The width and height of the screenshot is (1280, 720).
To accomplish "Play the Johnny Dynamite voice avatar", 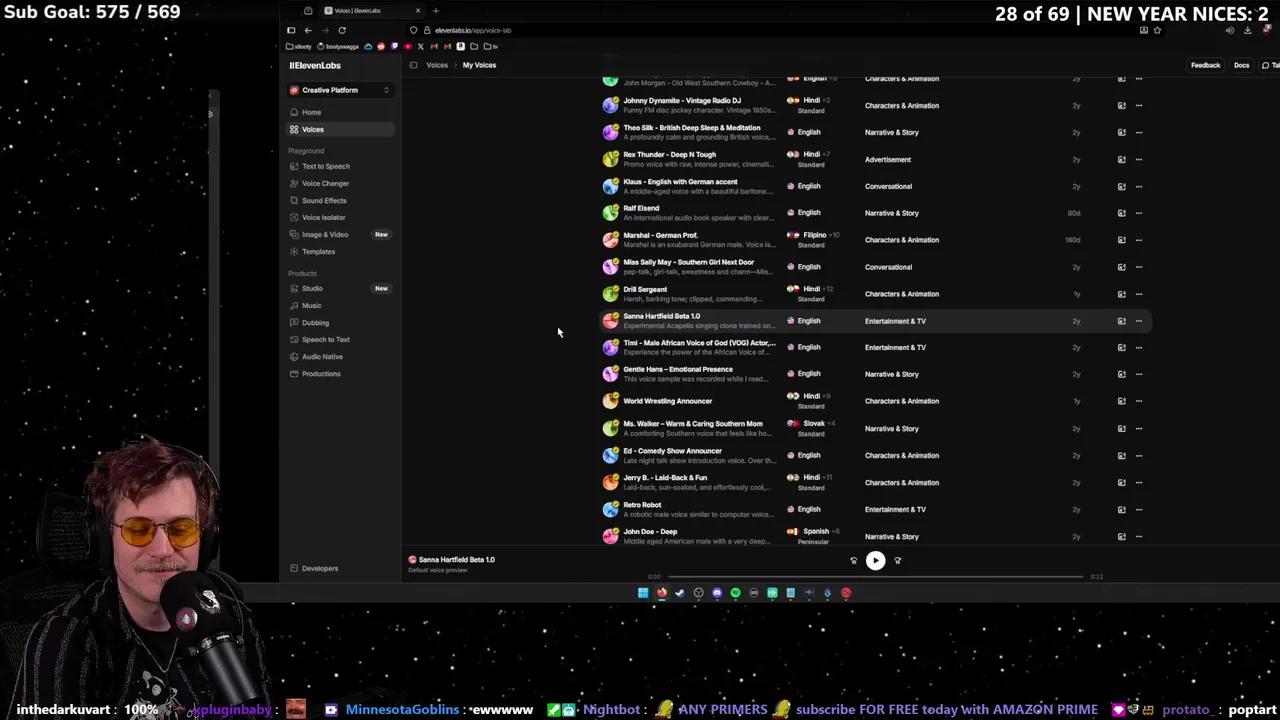I will click(x=610, y=105).
